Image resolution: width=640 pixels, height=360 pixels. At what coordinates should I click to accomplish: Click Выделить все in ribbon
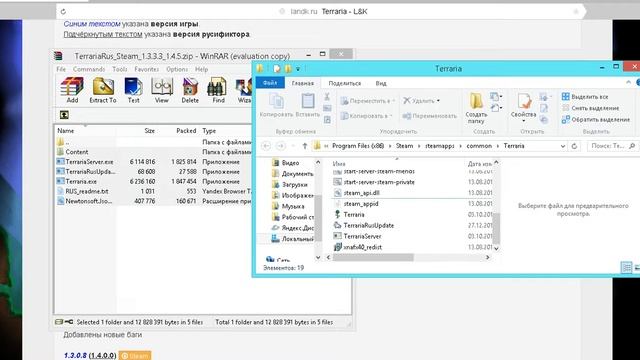(x=585, y=97)
